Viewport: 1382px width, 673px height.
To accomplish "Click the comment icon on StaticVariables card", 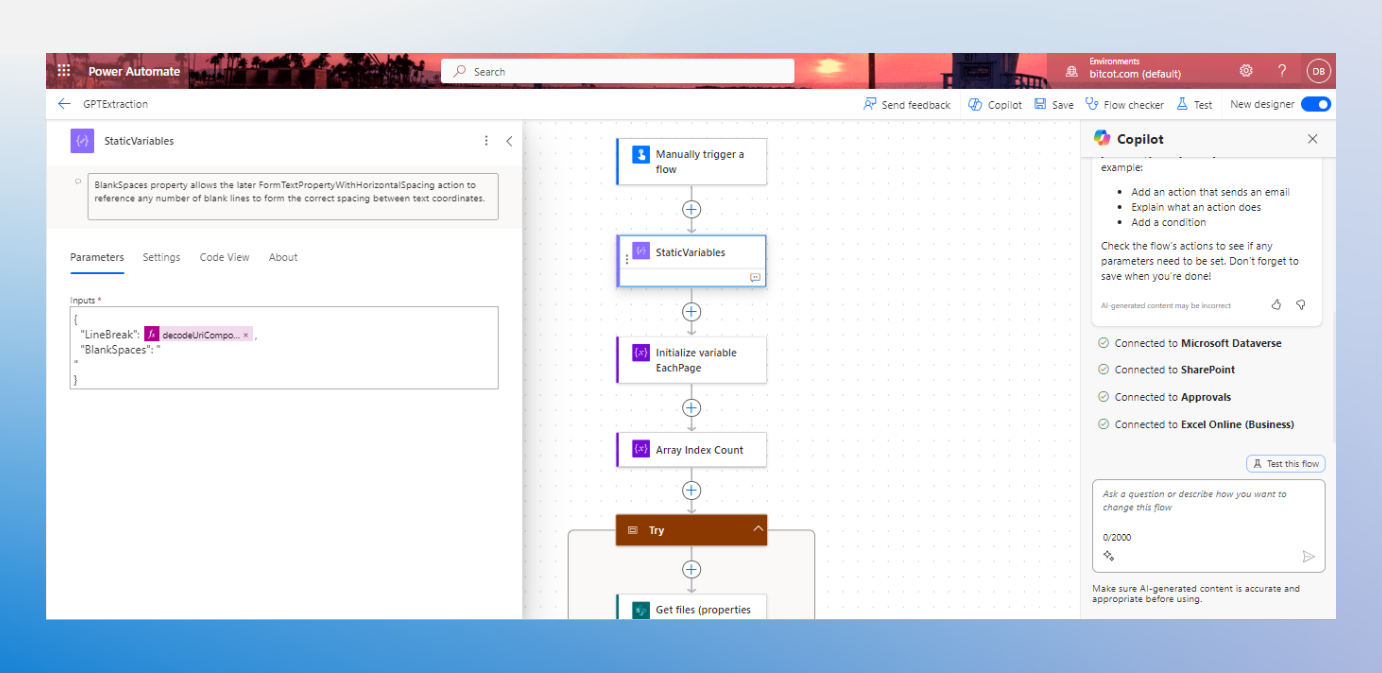I will tap(755, 277).
